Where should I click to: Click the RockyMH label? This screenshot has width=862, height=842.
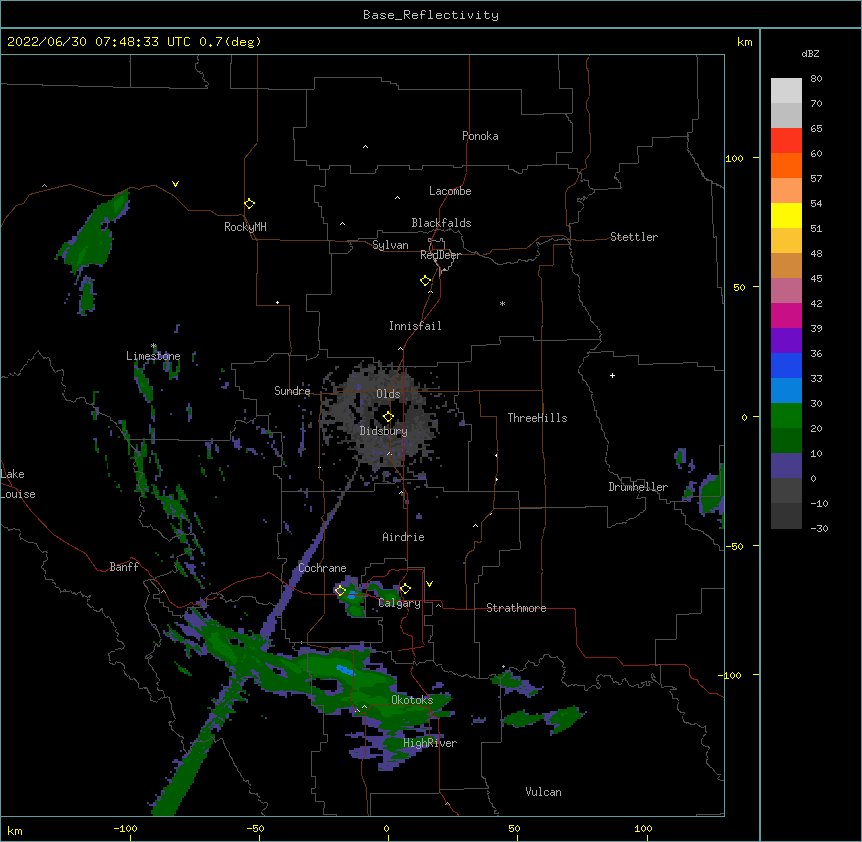tap(245, 227)
